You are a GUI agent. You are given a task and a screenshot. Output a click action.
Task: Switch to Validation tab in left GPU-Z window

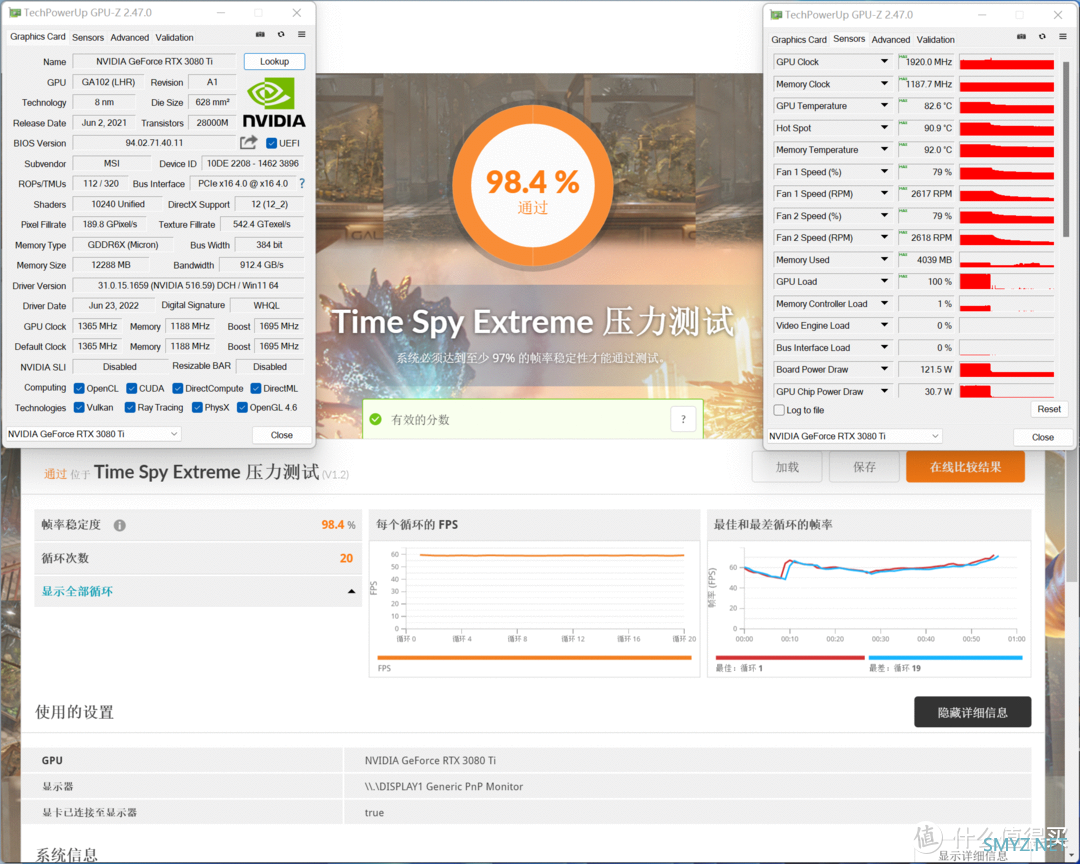coord(174,38)
